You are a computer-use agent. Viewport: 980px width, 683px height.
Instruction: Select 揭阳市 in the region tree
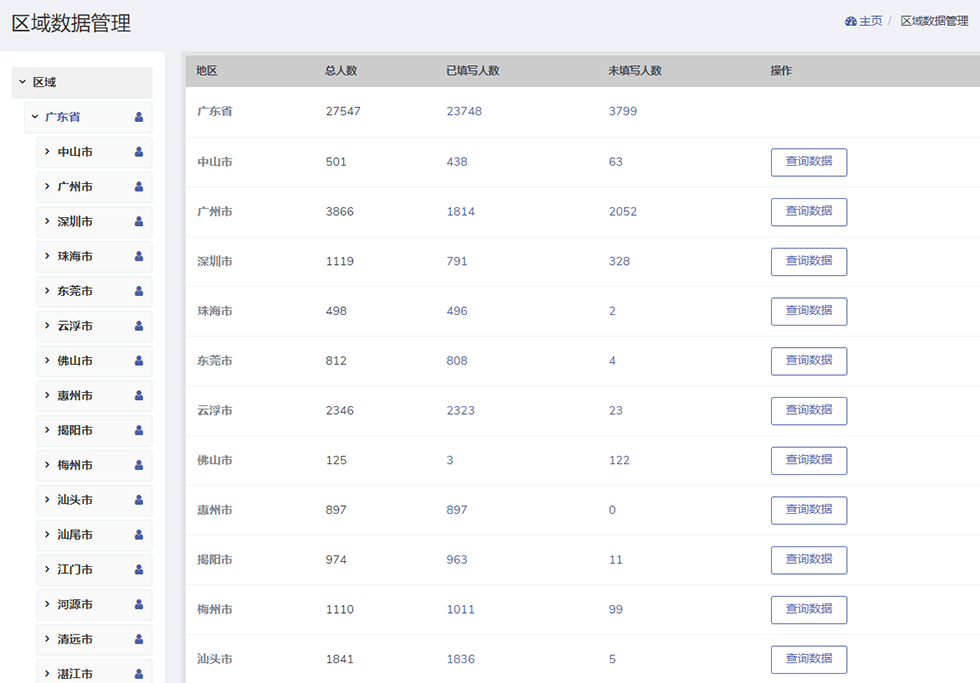(x=75, y=431)
